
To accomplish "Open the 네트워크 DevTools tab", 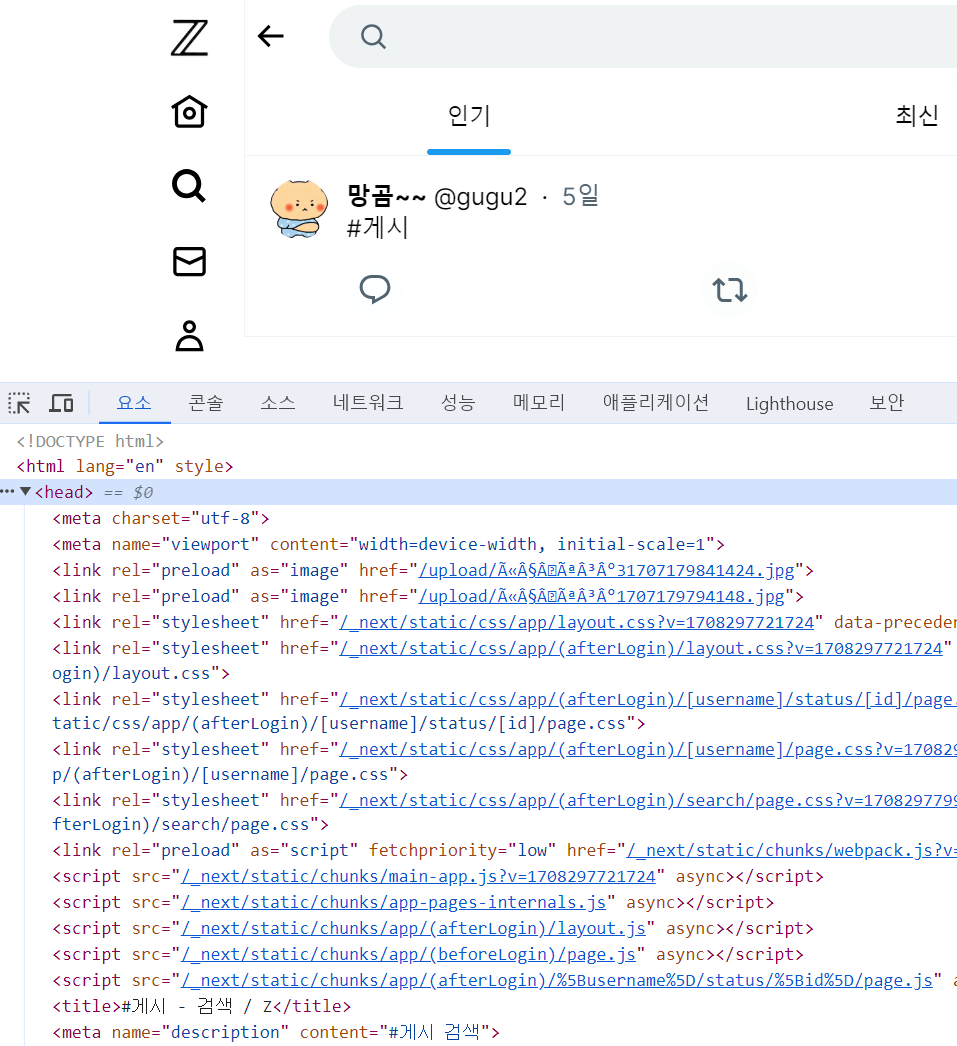I will point(368,403).
